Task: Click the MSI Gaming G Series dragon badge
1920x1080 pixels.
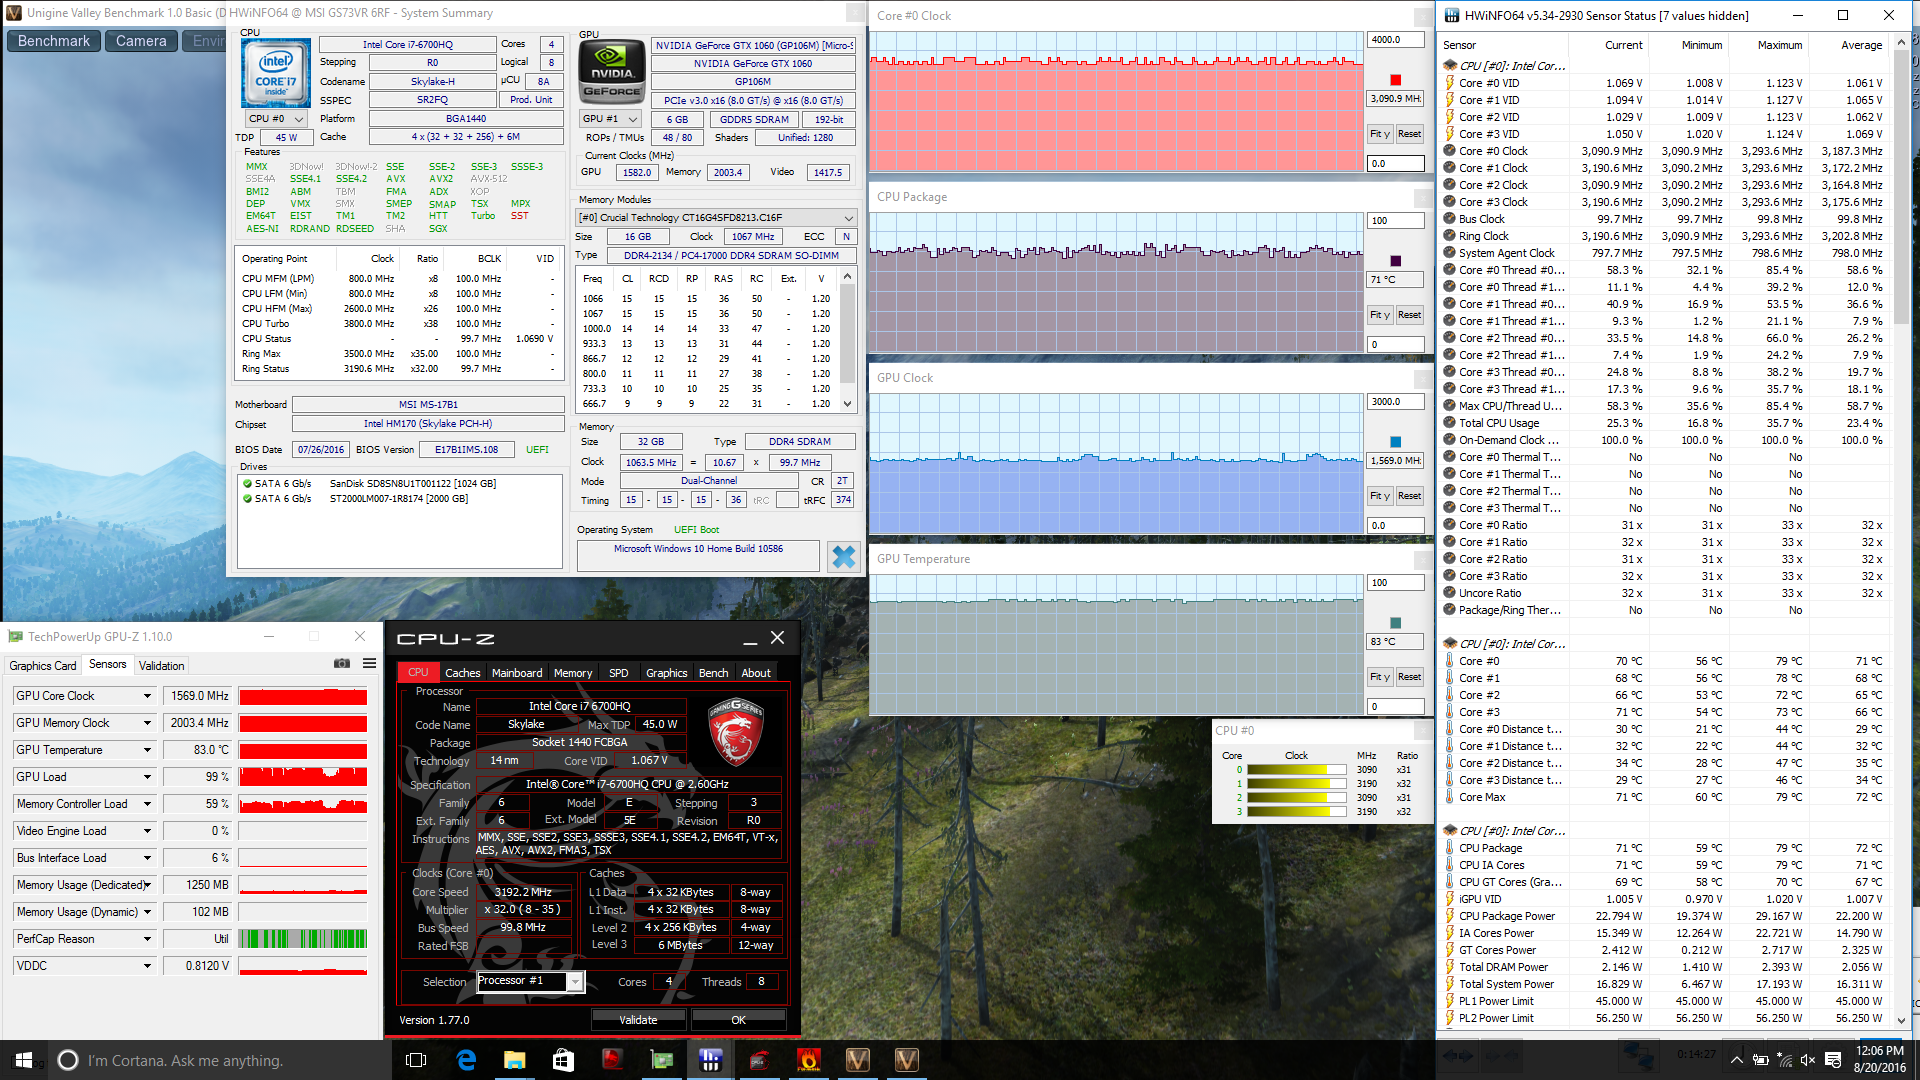Action: pos(736,733)
